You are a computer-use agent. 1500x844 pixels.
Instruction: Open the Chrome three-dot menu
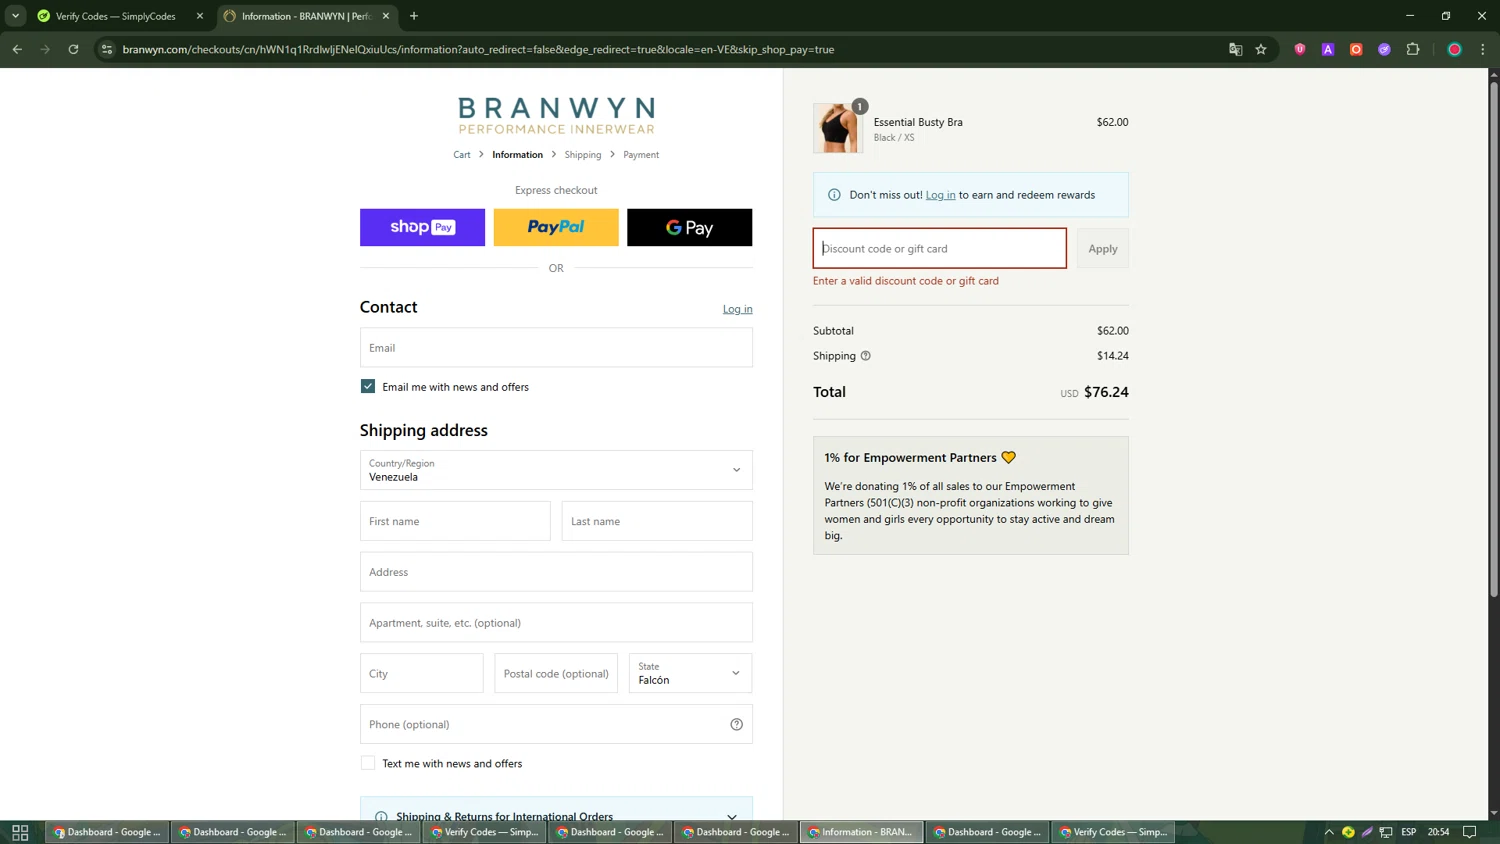pos(1483,49)
